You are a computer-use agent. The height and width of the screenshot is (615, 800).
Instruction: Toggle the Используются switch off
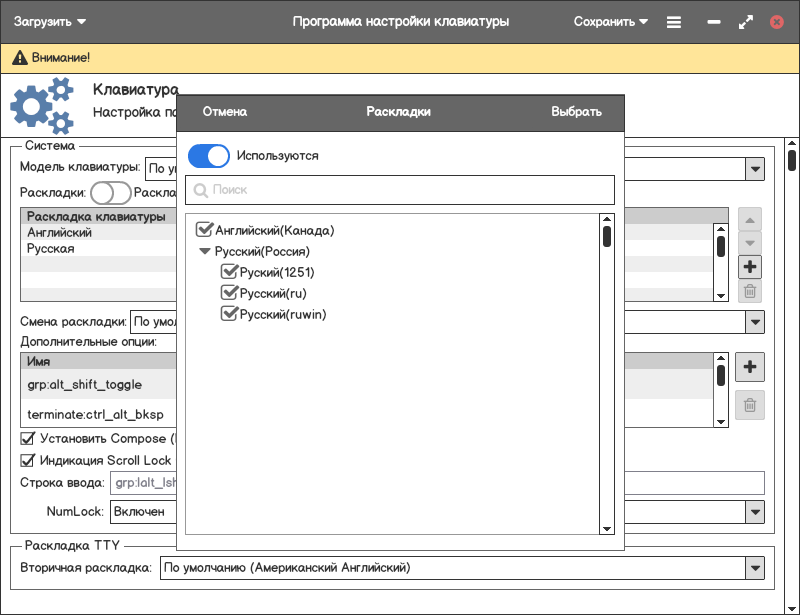[x=209, y=156]
